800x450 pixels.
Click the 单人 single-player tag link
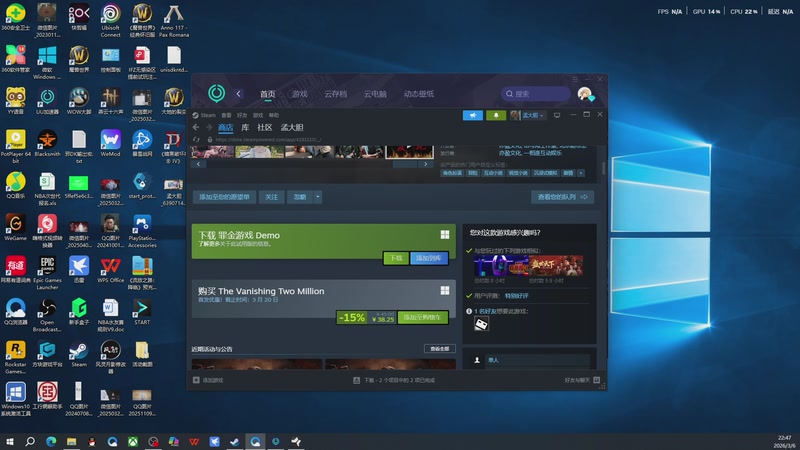[493, 360]
